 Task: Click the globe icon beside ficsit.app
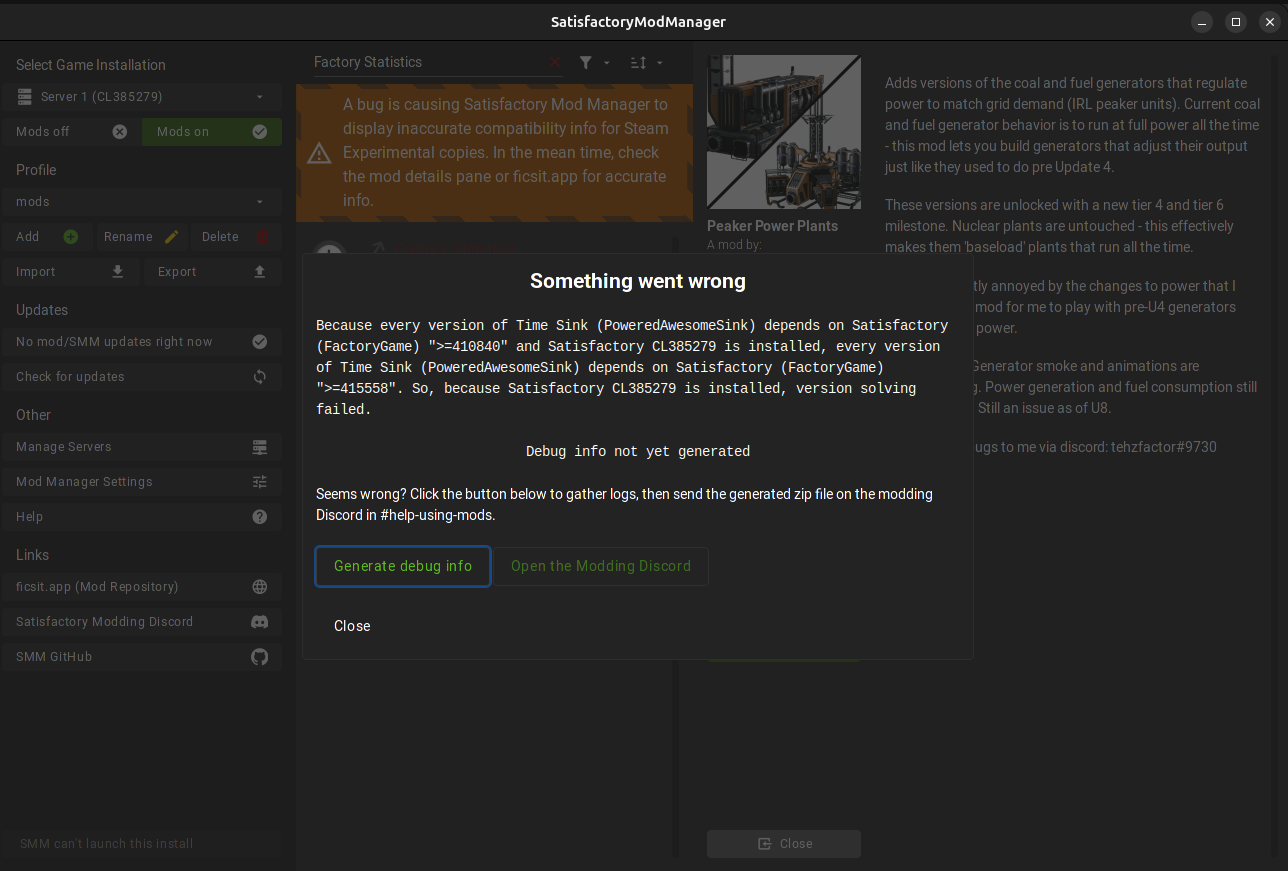[x=260, y=587]
